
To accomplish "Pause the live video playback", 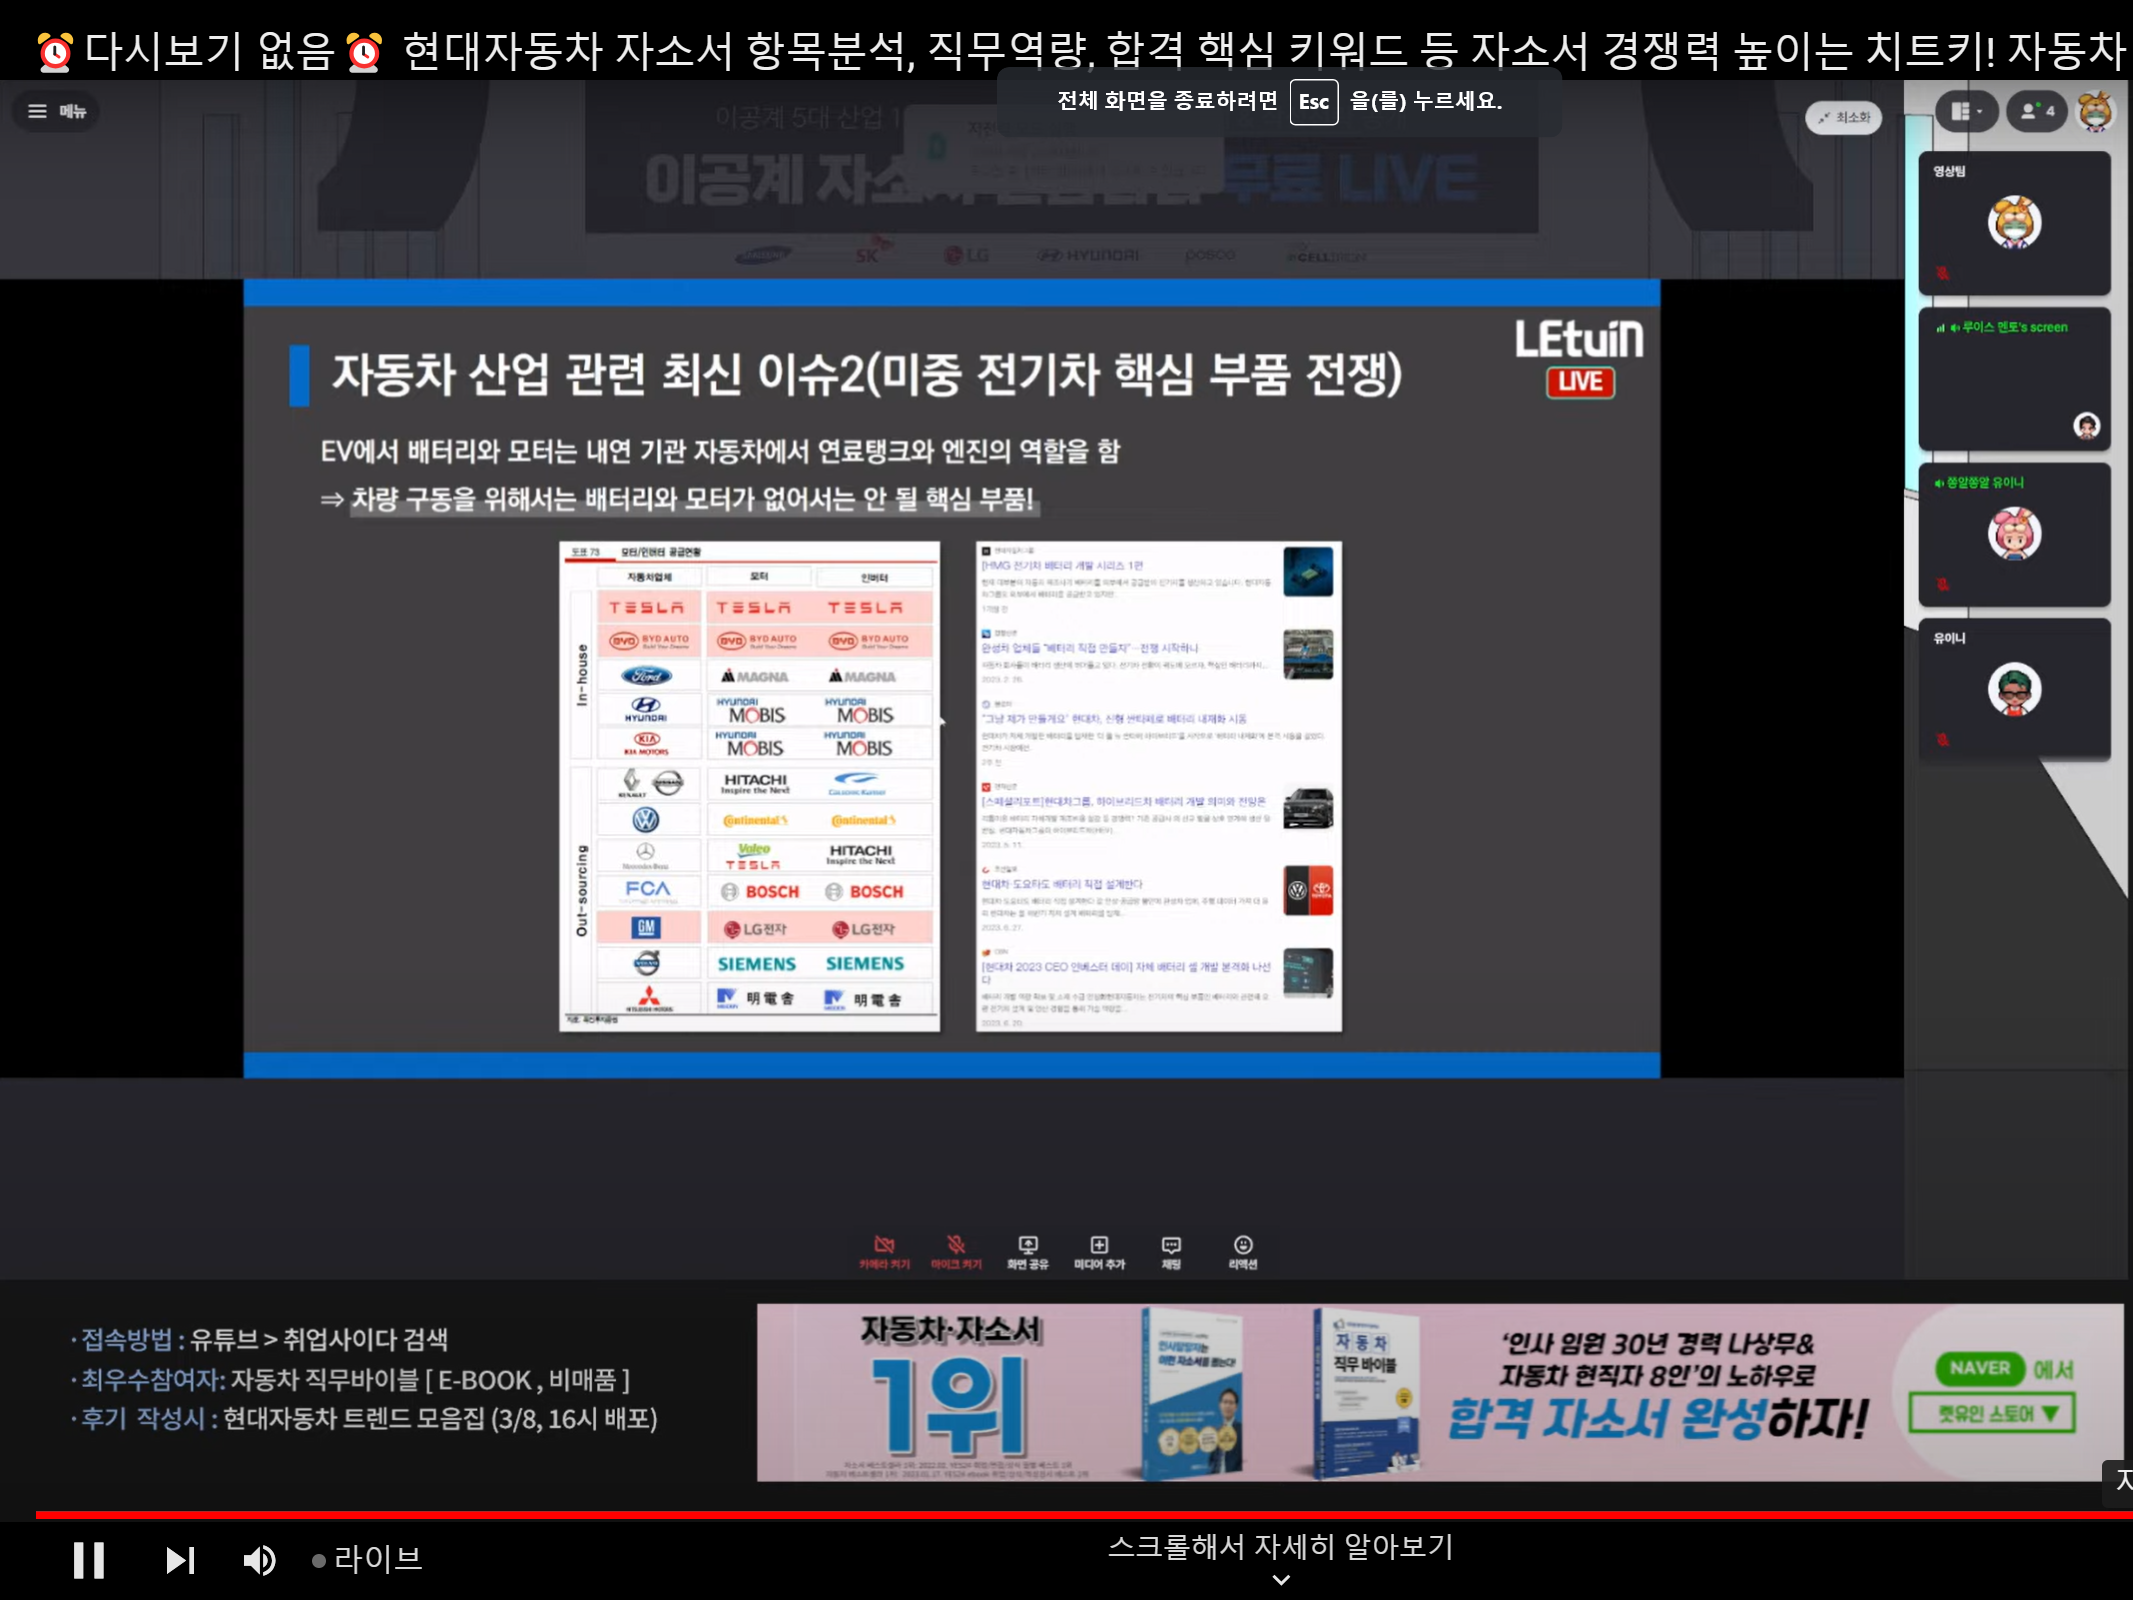I will (89, 1560).
